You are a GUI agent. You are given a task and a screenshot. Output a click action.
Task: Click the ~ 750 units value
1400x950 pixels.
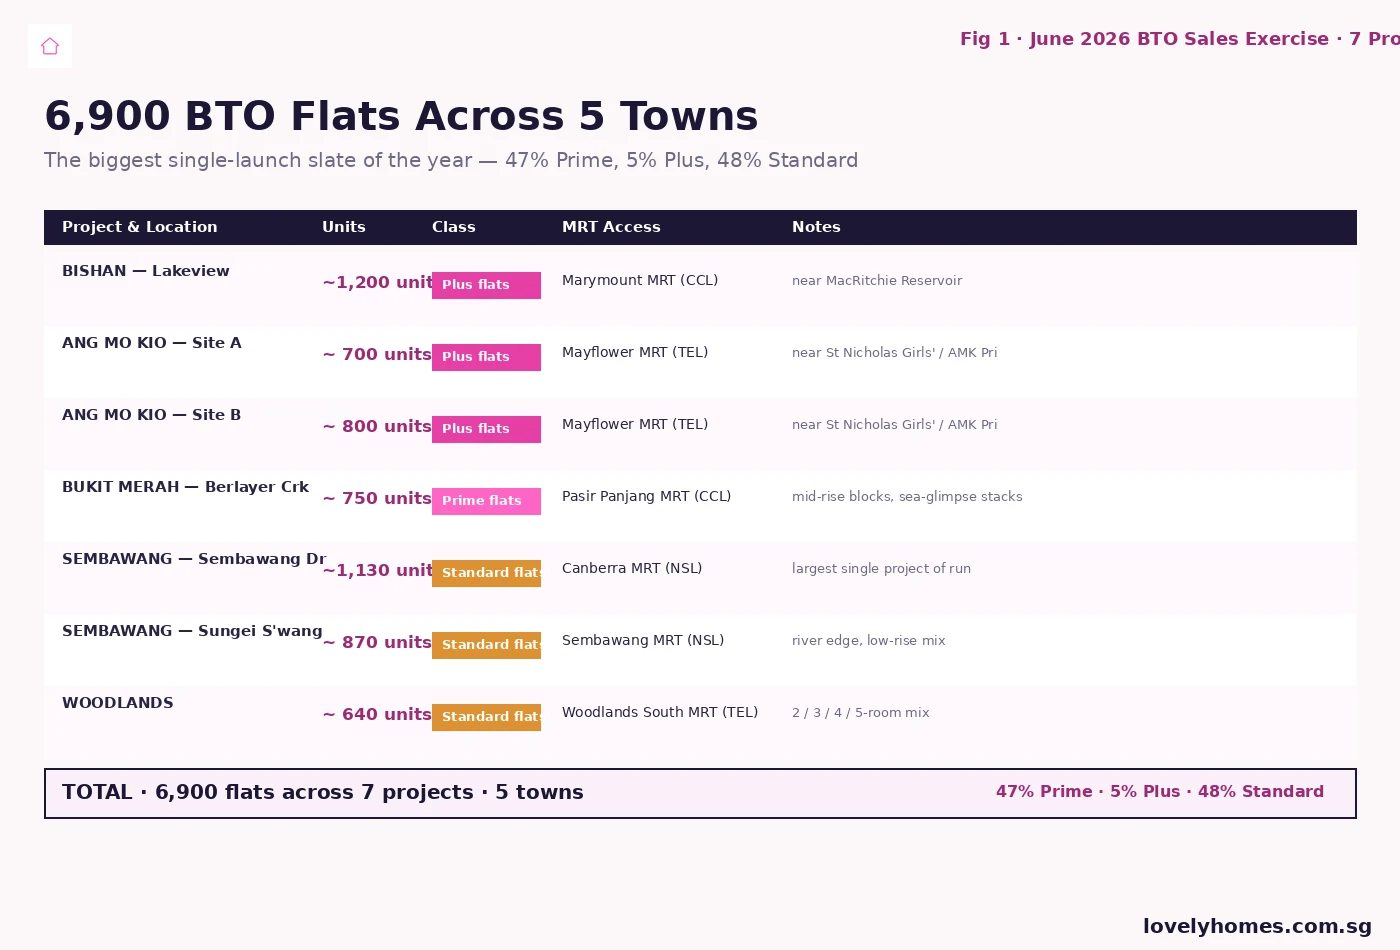point(377,499)
